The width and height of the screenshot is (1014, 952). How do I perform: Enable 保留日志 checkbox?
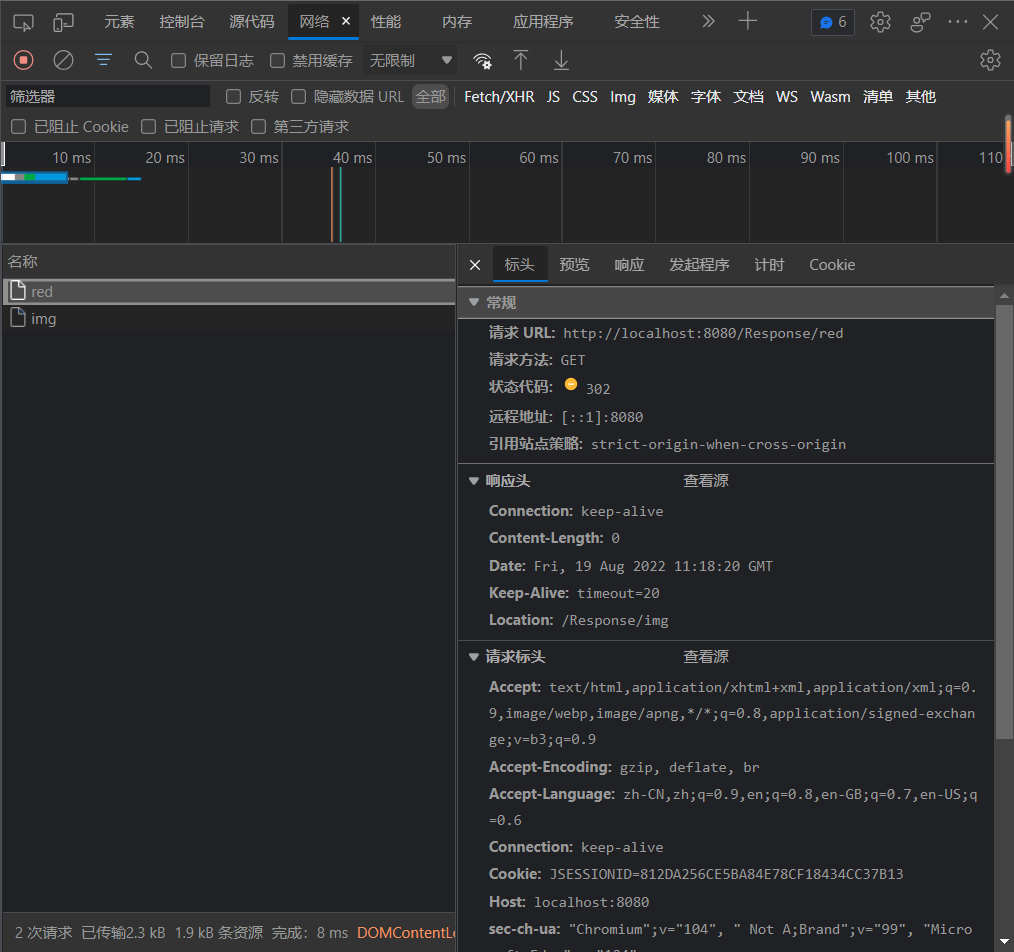(x=178, y=61)
